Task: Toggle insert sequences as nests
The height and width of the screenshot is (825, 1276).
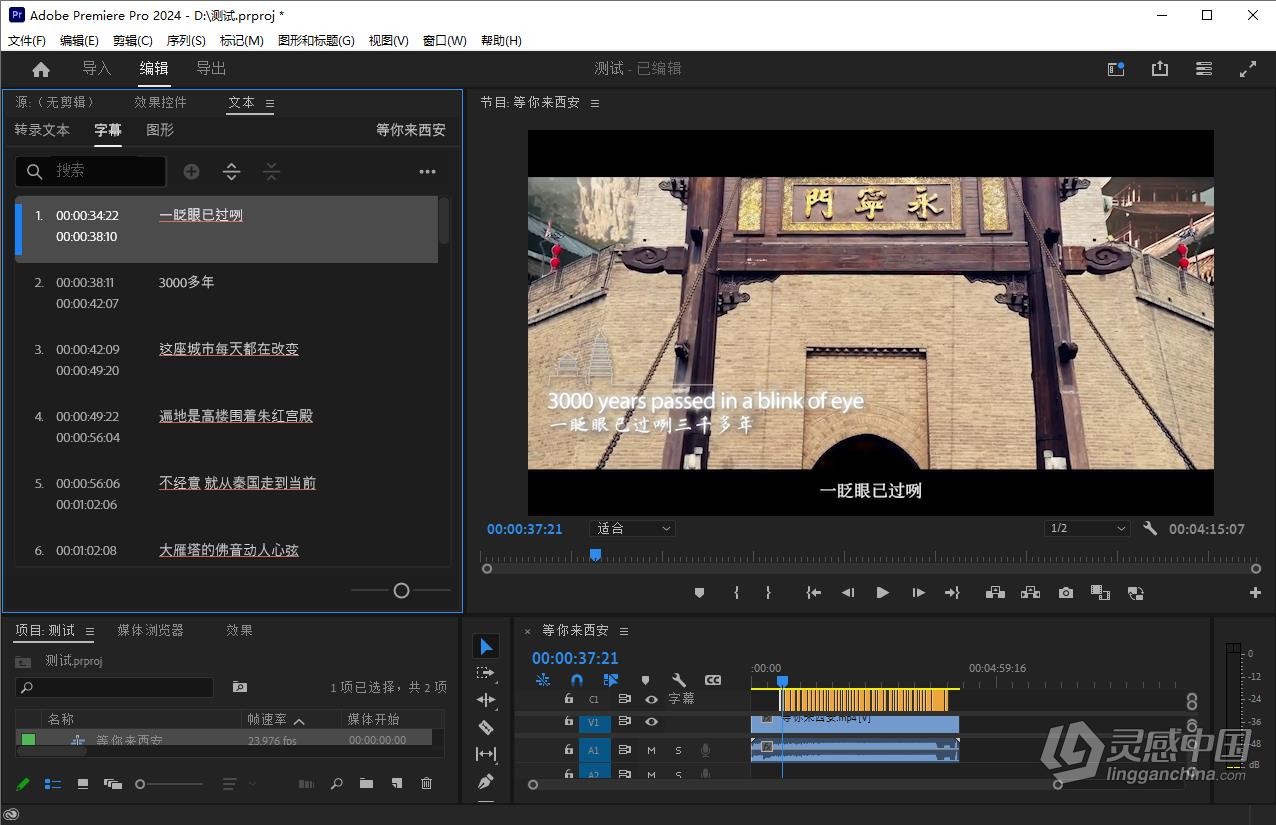Action: (x=543, y=680)
